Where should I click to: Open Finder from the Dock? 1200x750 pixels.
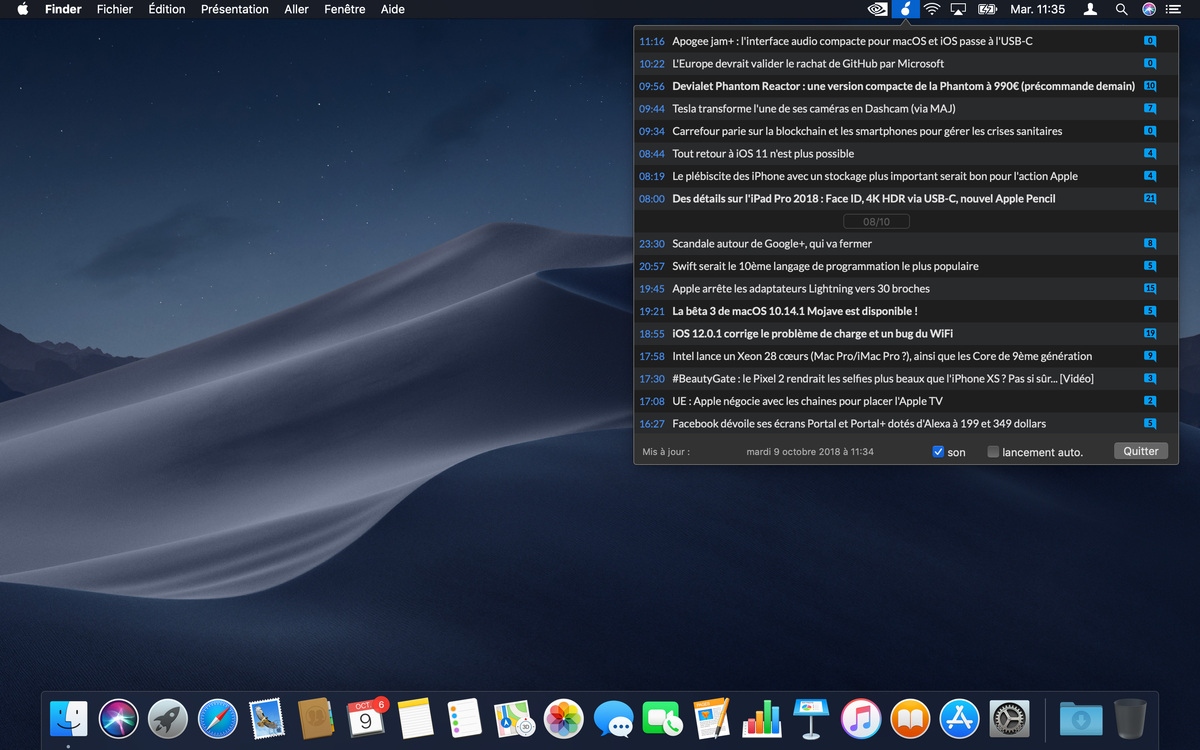point(69,719)
